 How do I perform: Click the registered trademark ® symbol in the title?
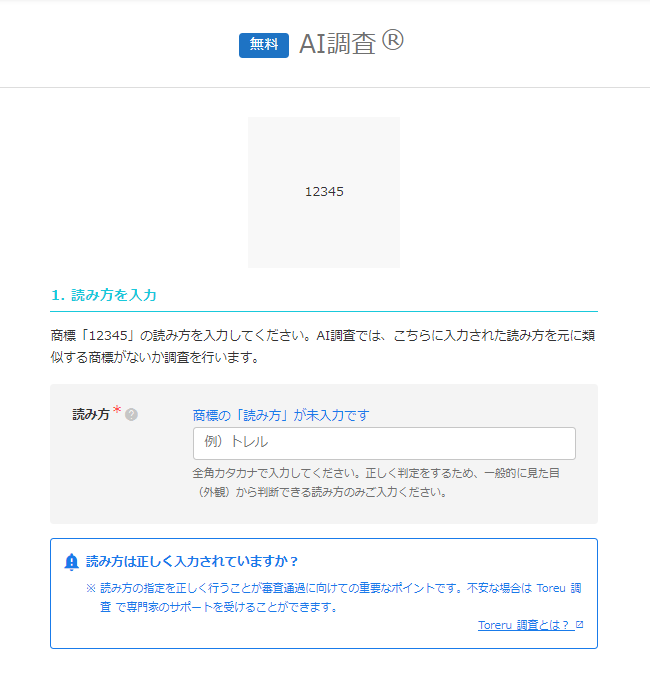[x=393, y=40]
